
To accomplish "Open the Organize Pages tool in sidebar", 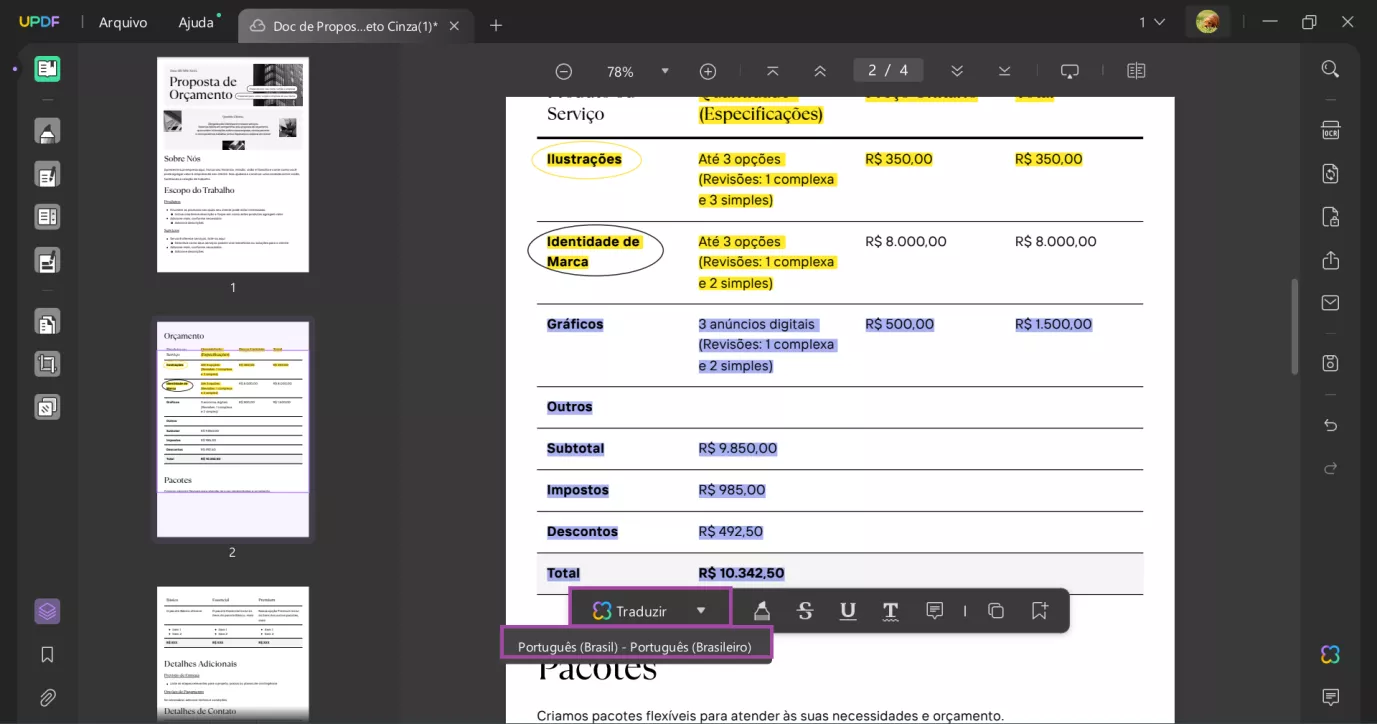I will pyautogui.click(x=47, y=322).
